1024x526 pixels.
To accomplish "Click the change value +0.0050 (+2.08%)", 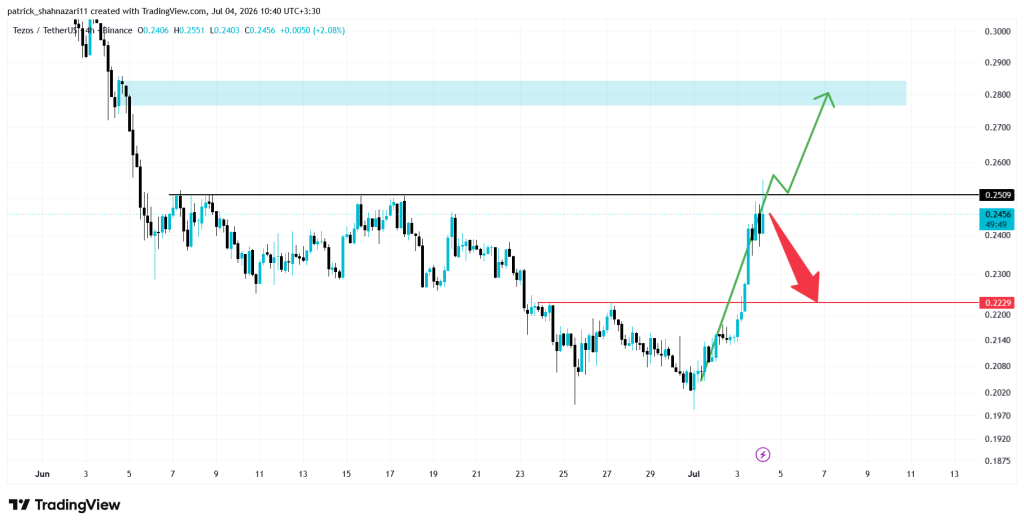I will click(311, 31).
